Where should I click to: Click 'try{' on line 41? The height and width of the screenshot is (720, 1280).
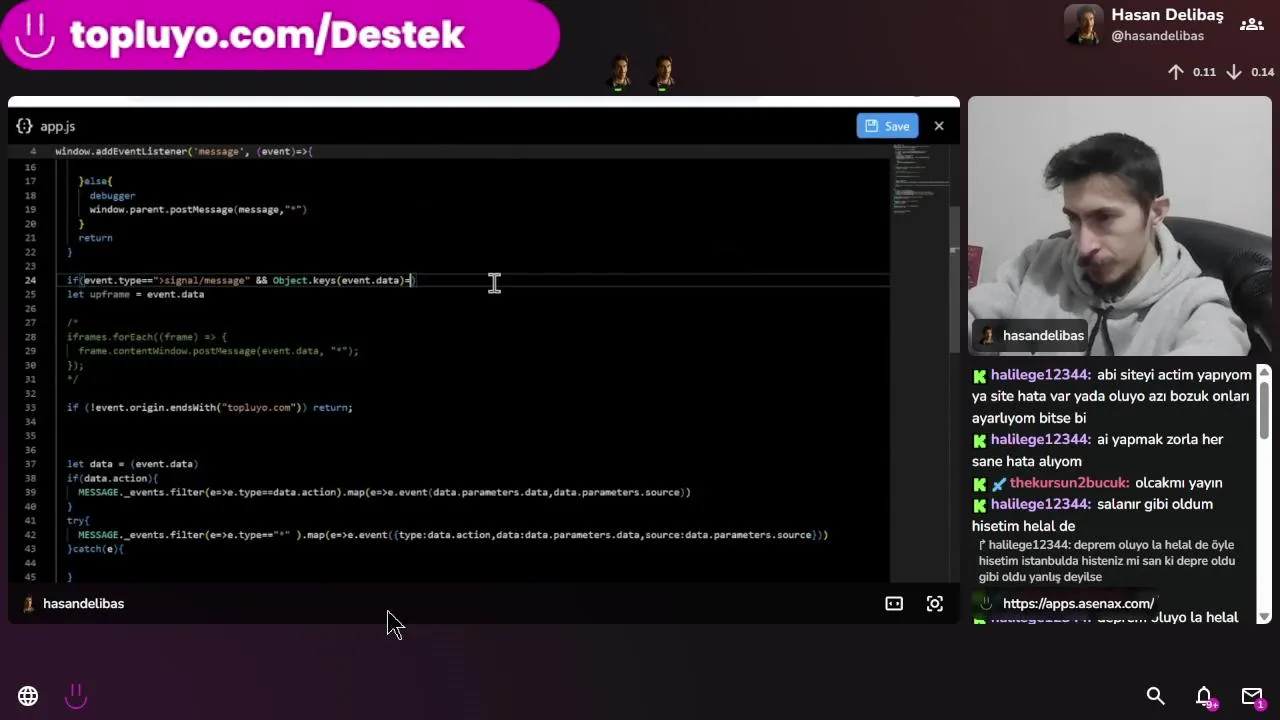78,520
